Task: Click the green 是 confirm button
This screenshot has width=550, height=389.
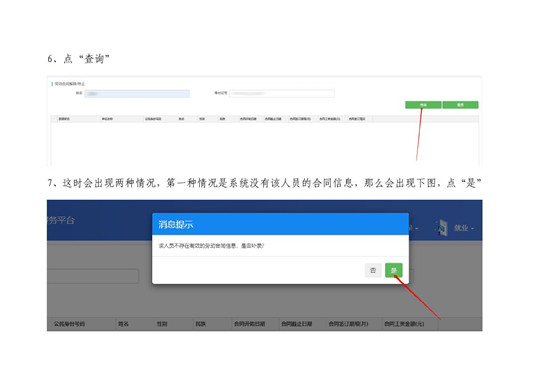Action: 394,270
